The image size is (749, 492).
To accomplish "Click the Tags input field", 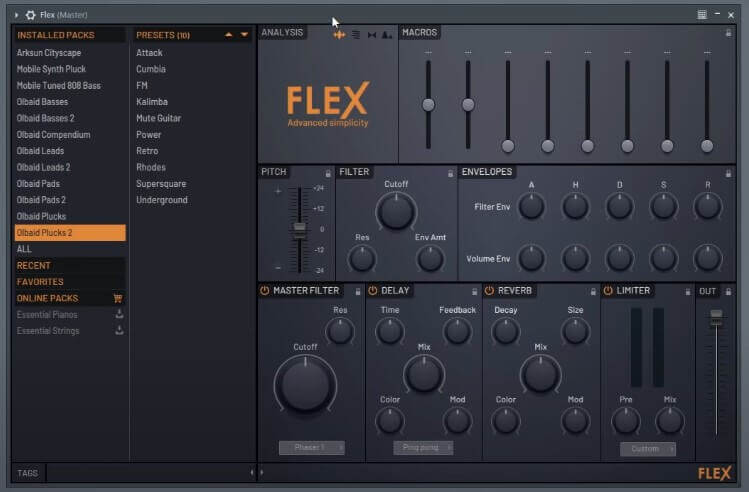I will (147, 472).
